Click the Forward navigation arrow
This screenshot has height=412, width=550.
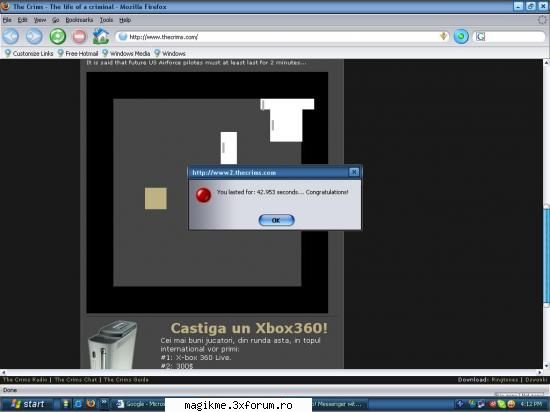pyautogui.click(x=34, y=36)
